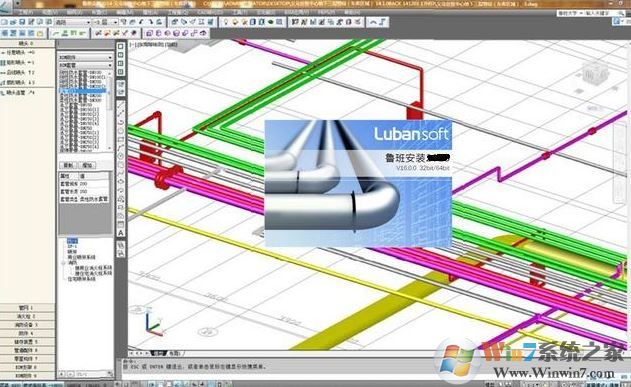Click the component list vertical scrollbar
Screen dimensions: 631x387
tap(110, 112)
